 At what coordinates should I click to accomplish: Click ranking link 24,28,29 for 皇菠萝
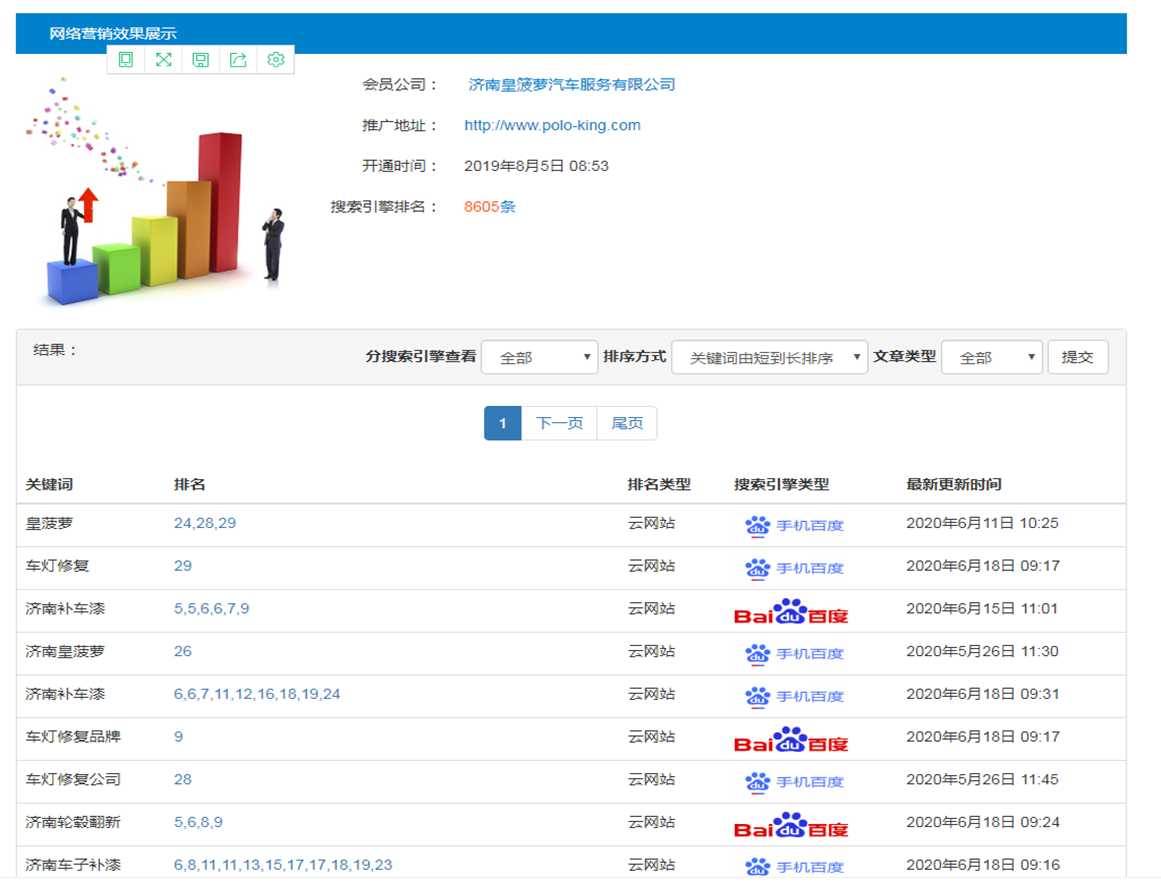(x=205, y=523)
